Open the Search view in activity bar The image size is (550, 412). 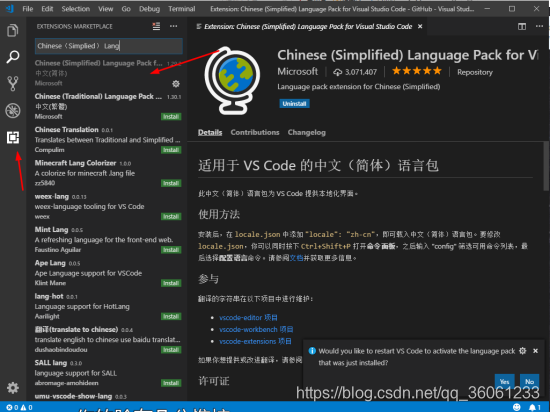(13, 57)
